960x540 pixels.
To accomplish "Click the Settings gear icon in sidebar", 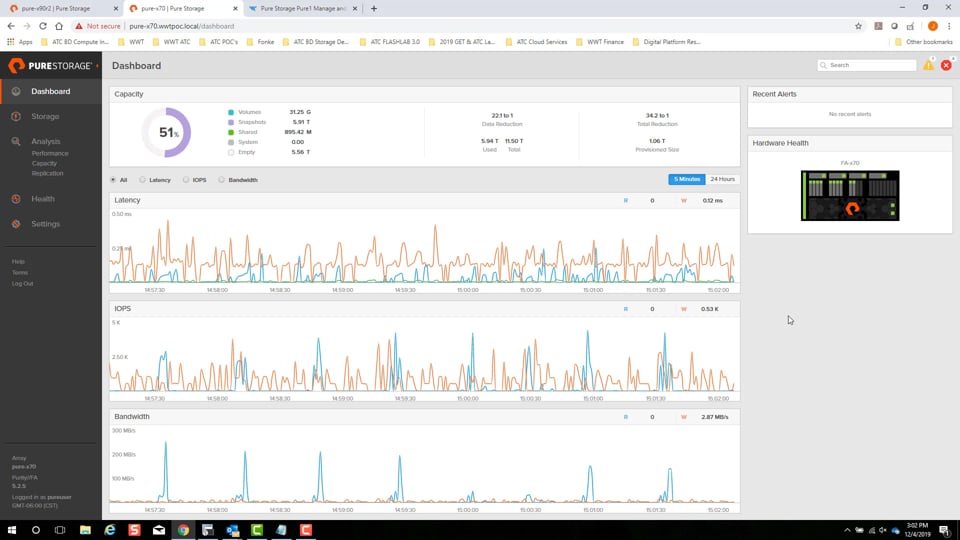I will tap(16, 224).
